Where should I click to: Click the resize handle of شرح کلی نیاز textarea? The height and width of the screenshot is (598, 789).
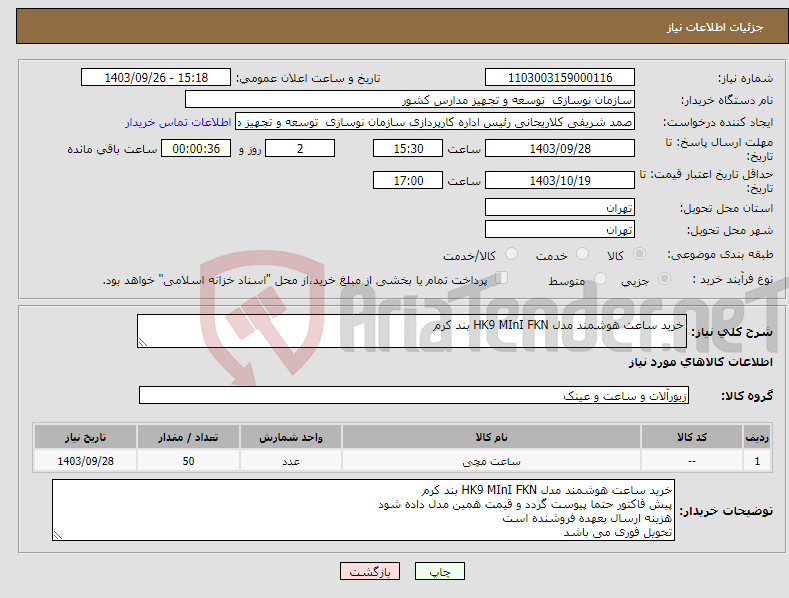point(143,342)
